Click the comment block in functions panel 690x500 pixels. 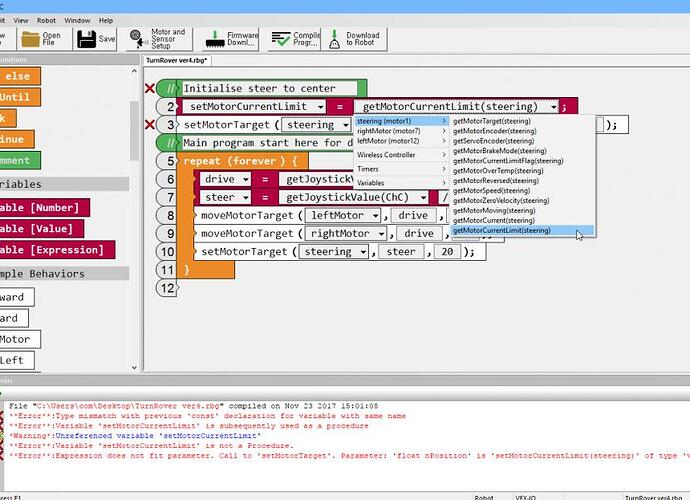pyautogui.click(x=20, y=160)
